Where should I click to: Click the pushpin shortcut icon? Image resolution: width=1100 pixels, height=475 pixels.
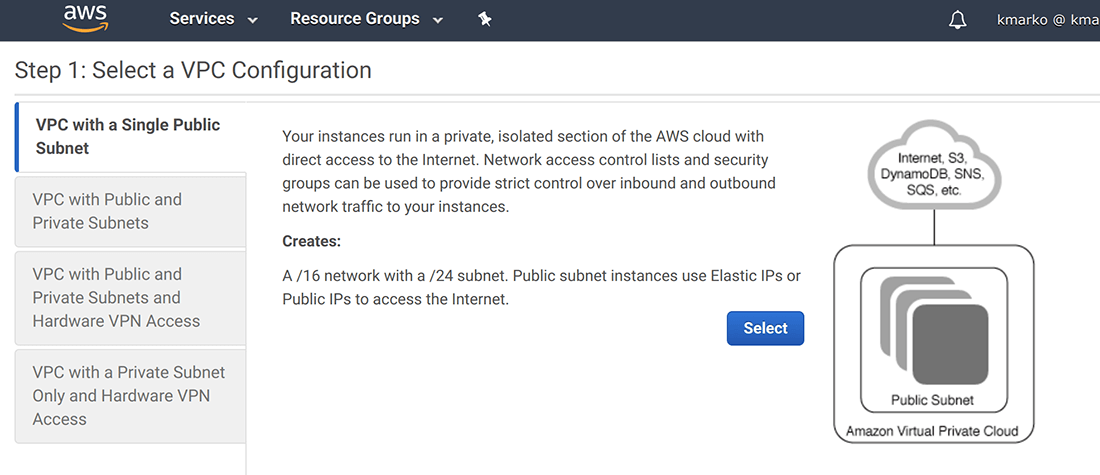tap(485, 19)
